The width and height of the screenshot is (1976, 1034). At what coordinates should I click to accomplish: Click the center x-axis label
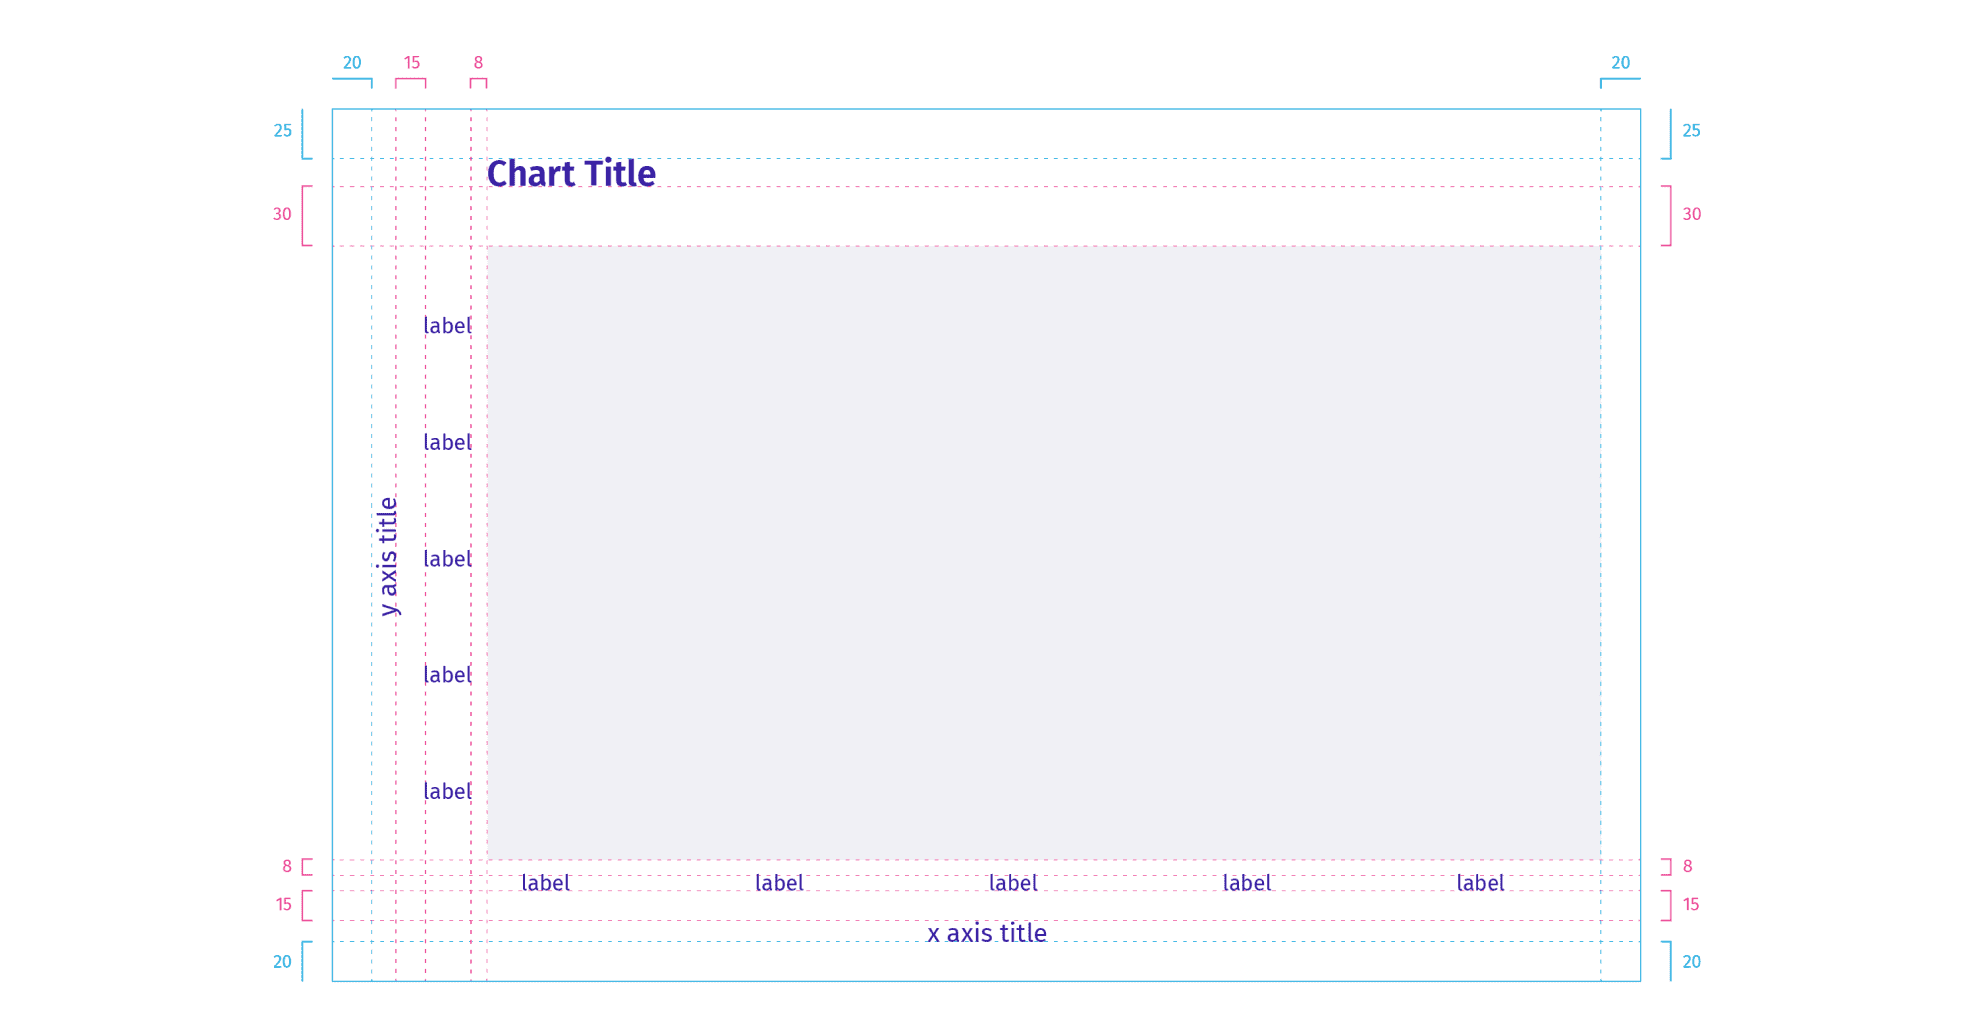[x=1013, y=883]
